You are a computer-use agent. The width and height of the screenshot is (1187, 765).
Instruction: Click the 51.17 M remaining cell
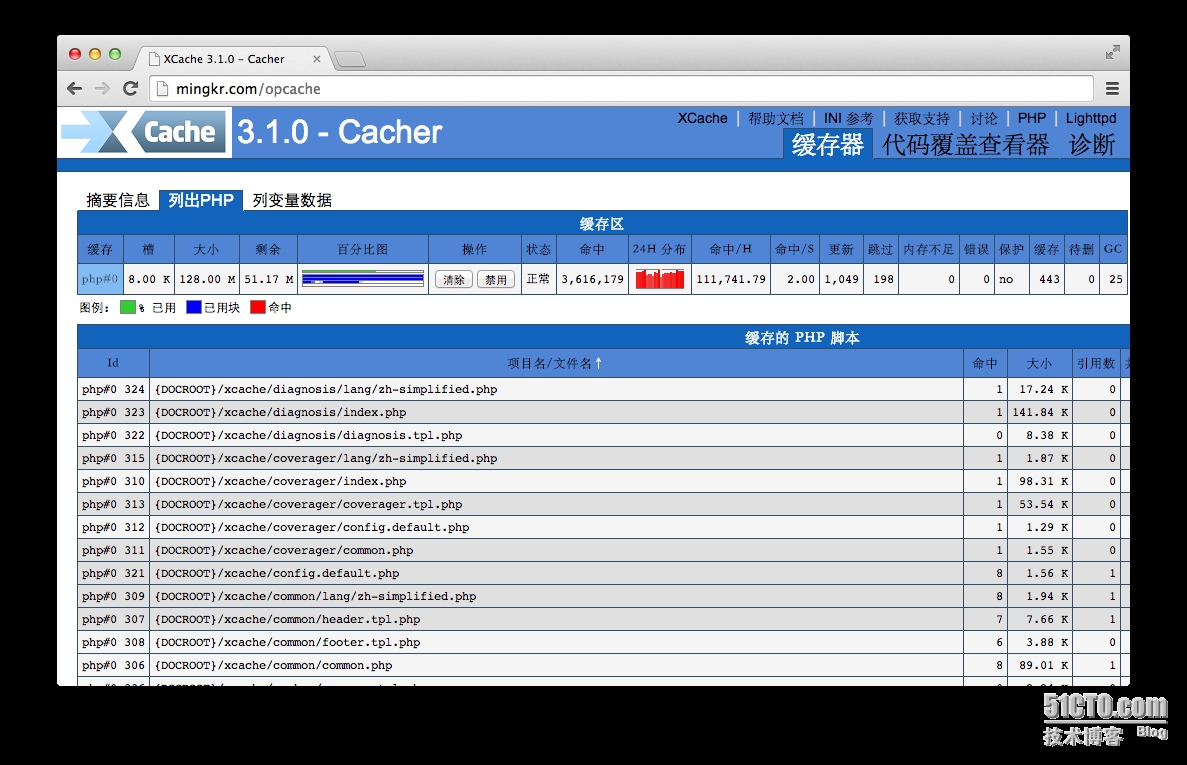tap(268, 279)
